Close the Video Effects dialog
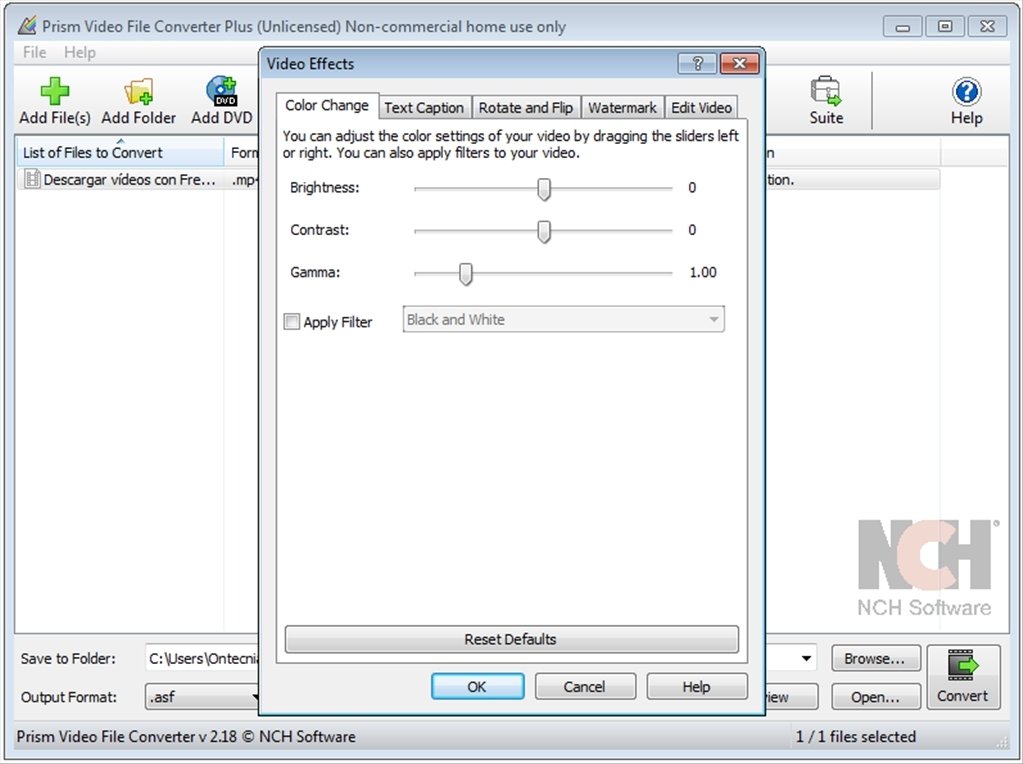The image size is (1023, 764). click(739, 63)
